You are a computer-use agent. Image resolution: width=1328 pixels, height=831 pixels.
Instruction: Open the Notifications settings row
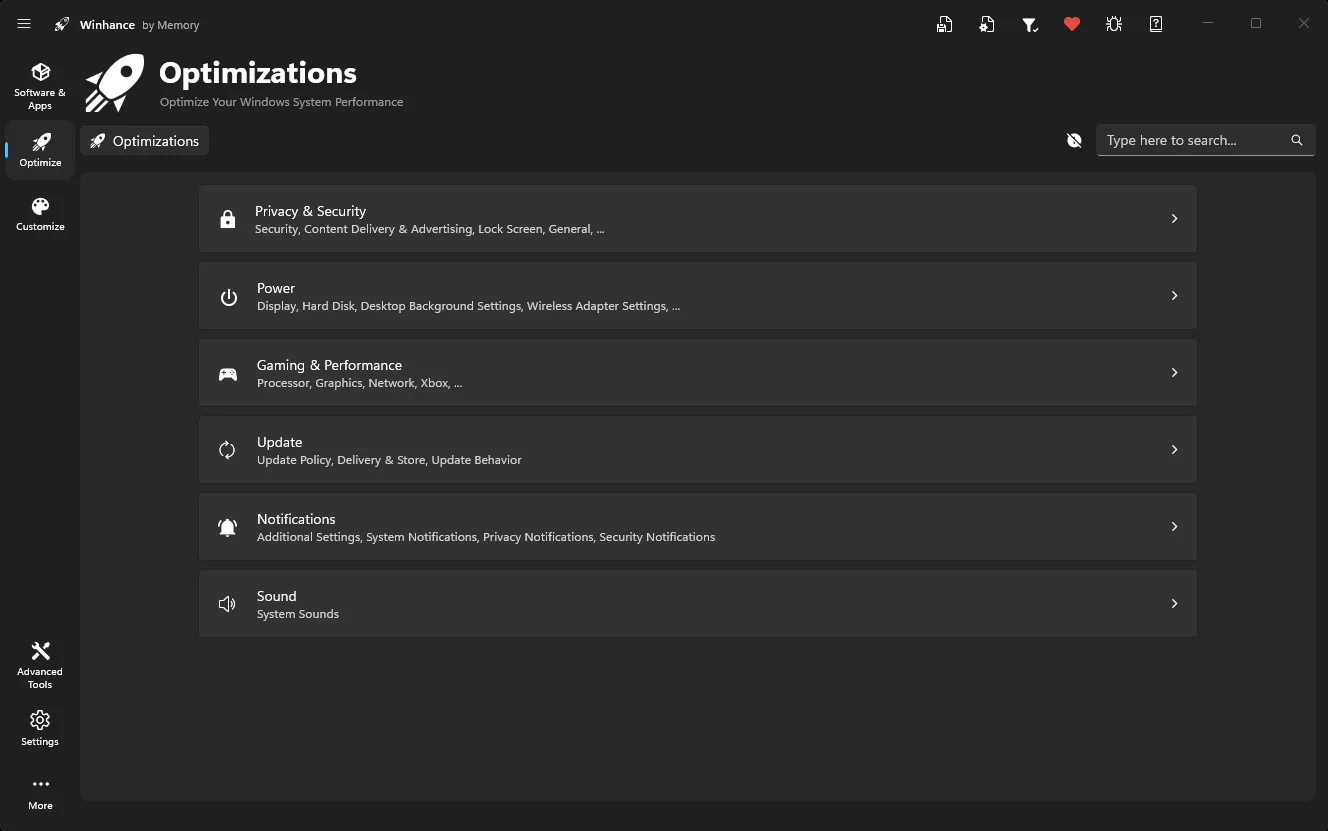[x=697, y=527]
